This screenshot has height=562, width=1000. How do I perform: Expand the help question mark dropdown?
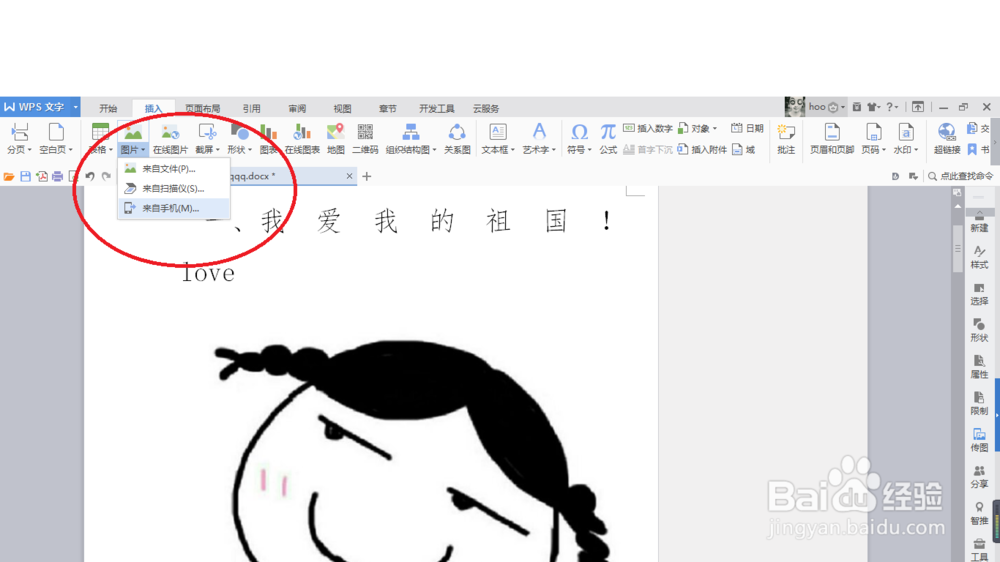click(897, 107)
